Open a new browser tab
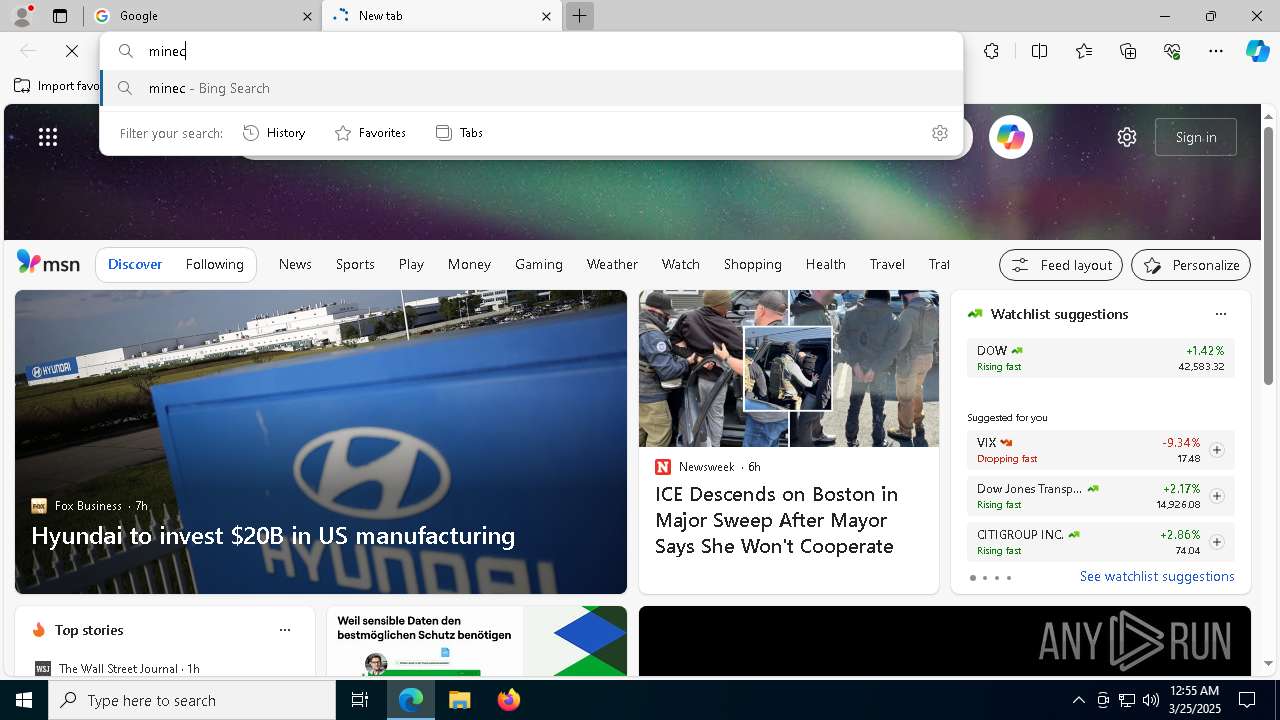This screenshot has width=1280, height=720. point(579,16)
